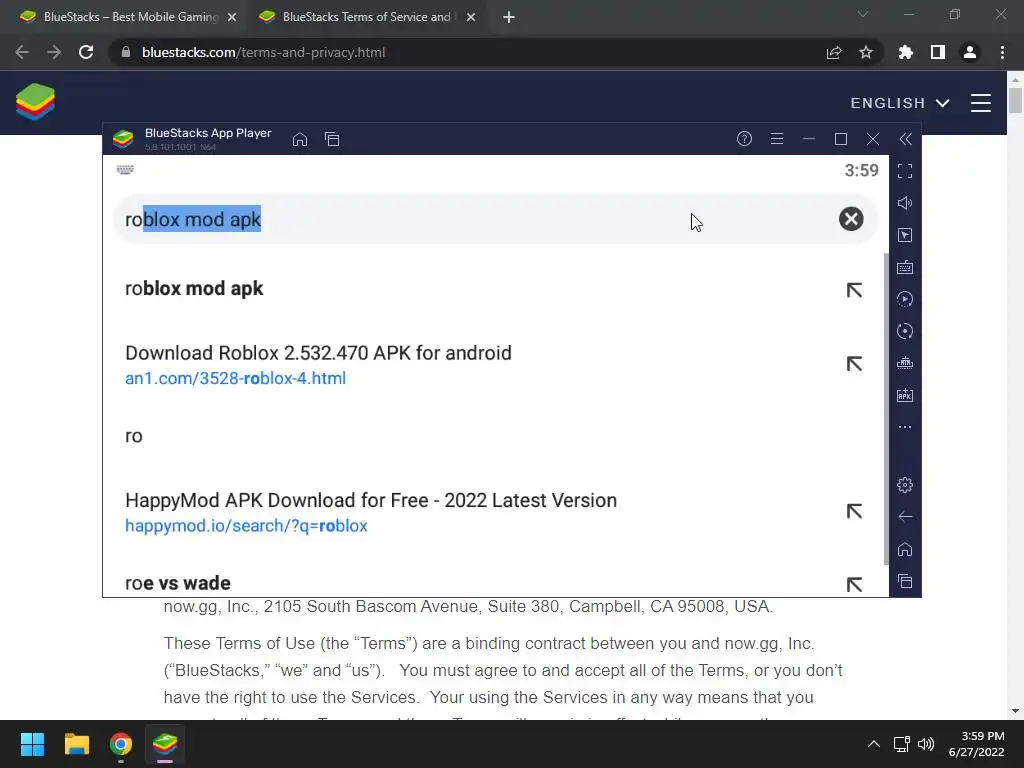Click arrow icon beside 'roe vs wade' suggestion
Image resolution: width=1024 pixels, height=768 pixels.
(x=854, y=584)
